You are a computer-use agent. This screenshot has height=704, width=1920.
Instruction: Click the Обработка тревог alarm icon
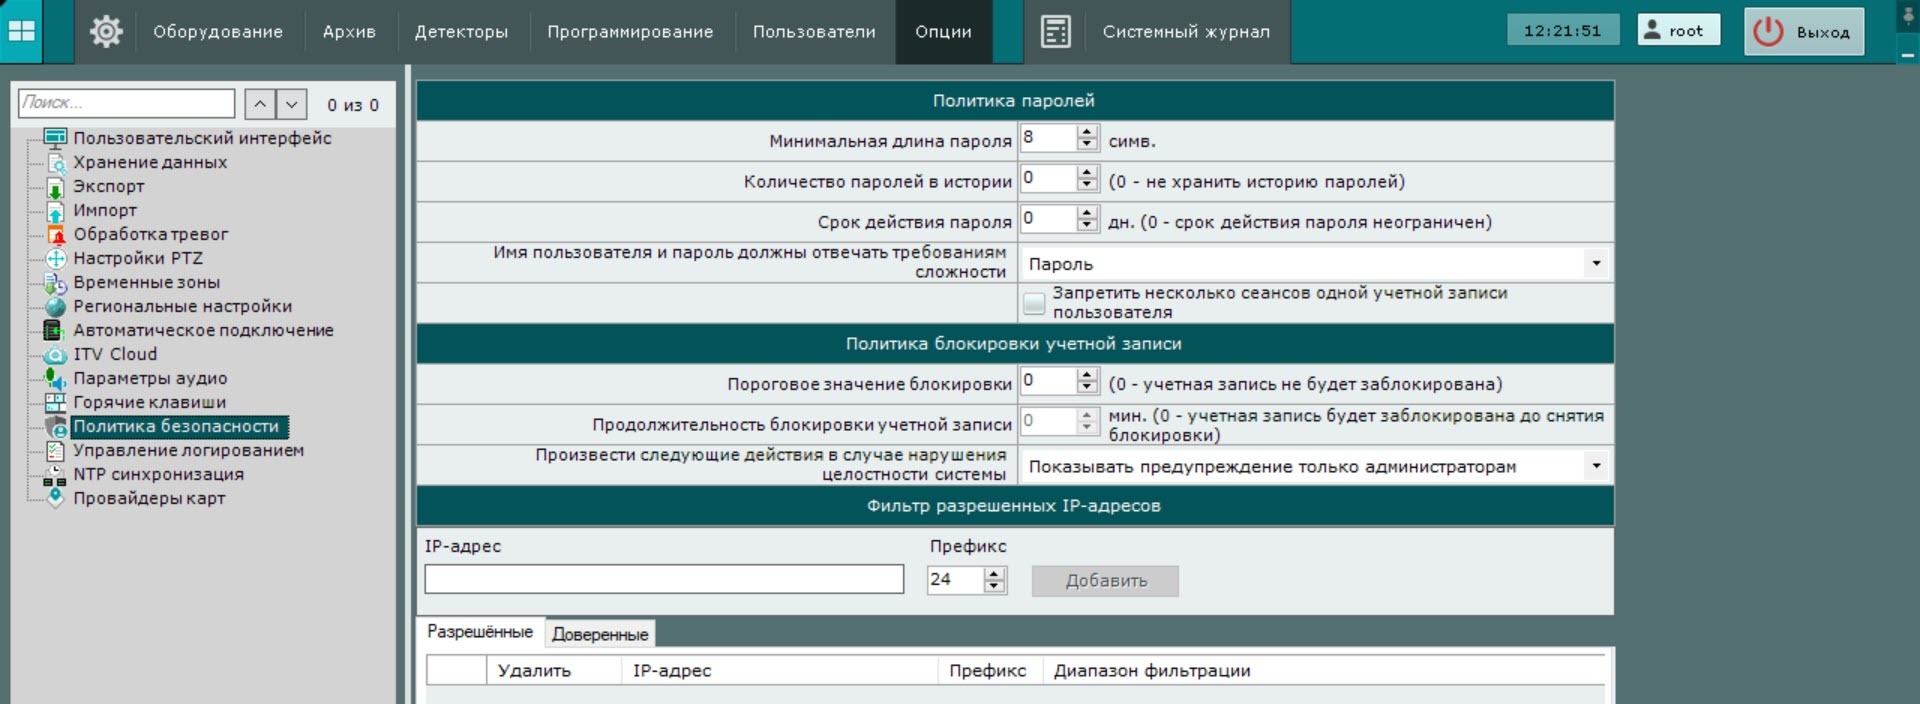point(56,235)
